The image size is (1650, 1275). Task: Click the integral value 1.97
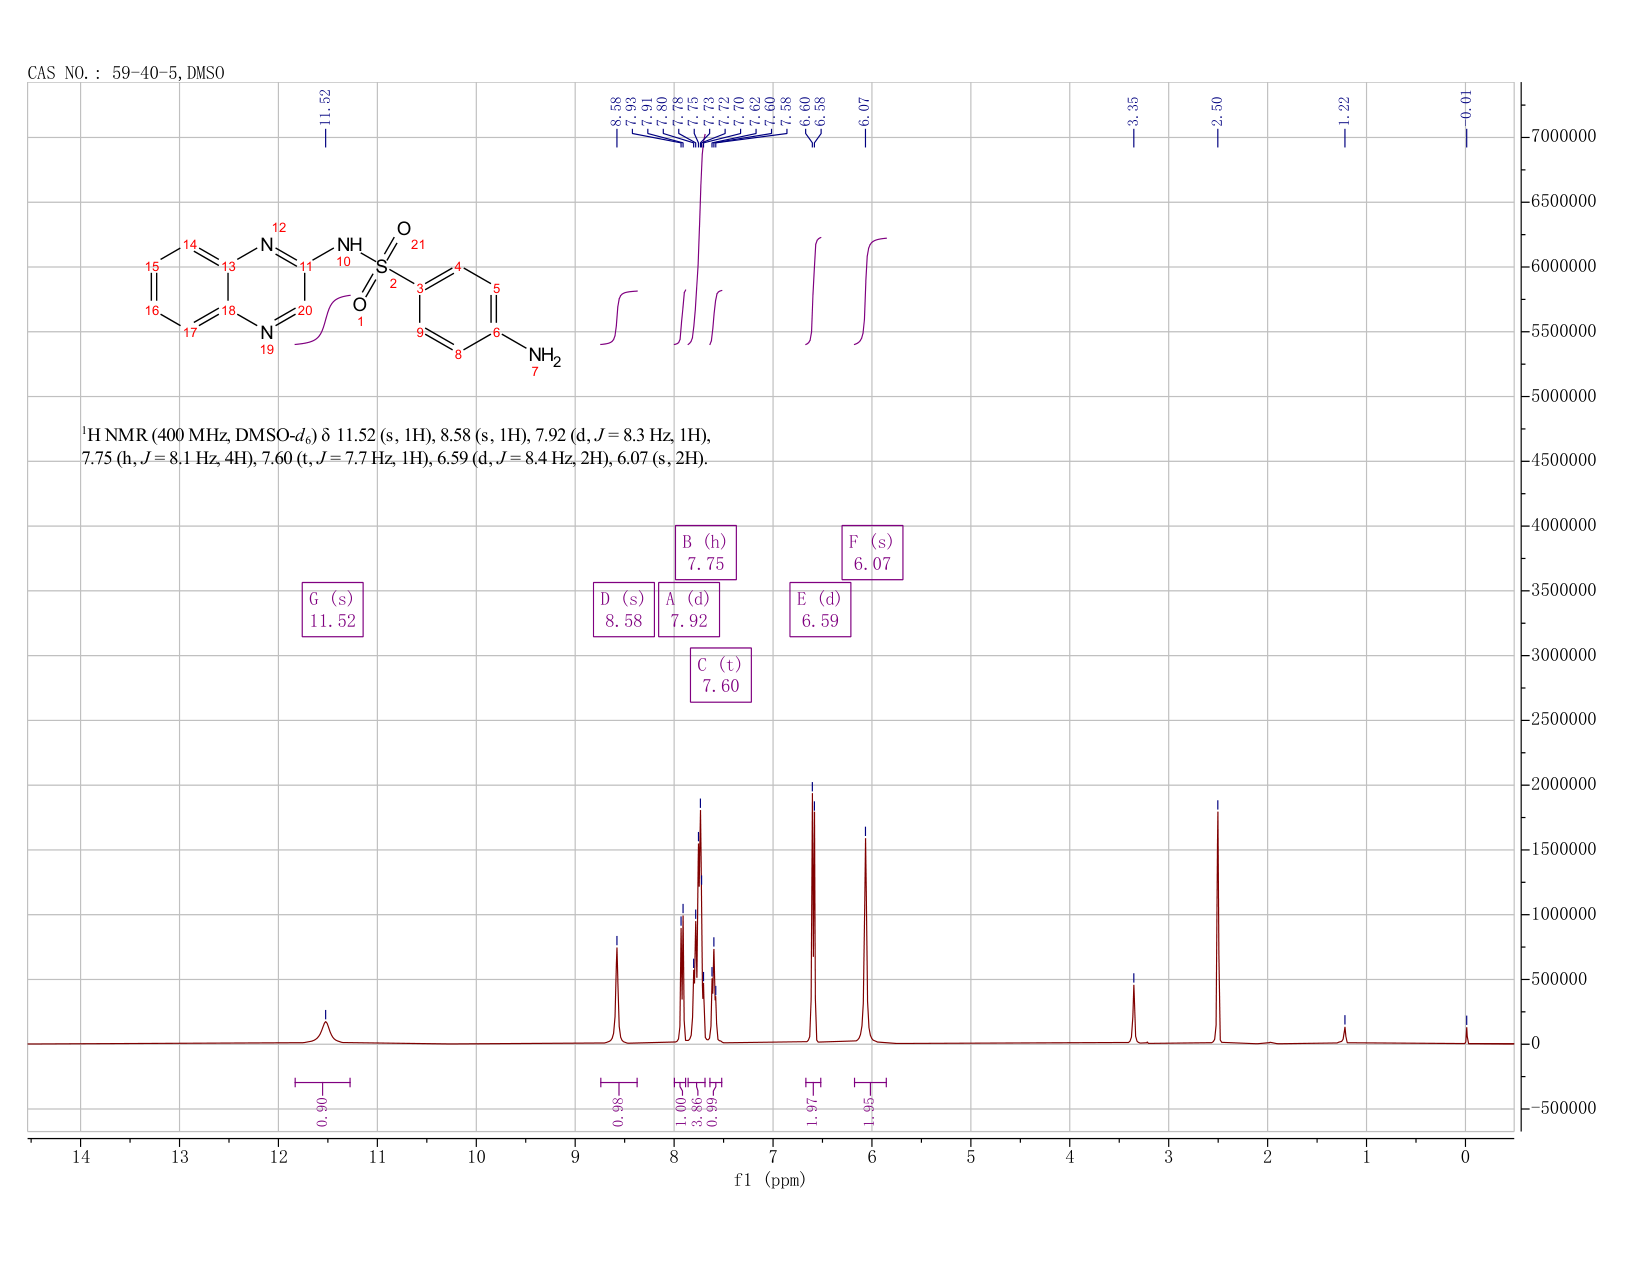pyautogui.click(x=812, y=1111)
